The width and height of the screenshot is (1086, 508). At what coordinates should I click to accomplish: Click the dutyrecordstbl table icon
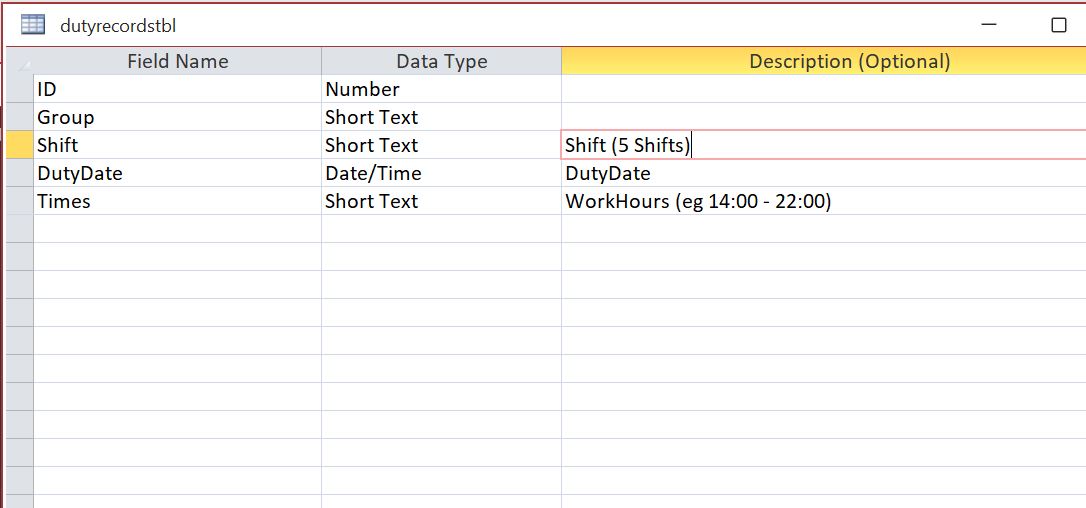(33, 25)
